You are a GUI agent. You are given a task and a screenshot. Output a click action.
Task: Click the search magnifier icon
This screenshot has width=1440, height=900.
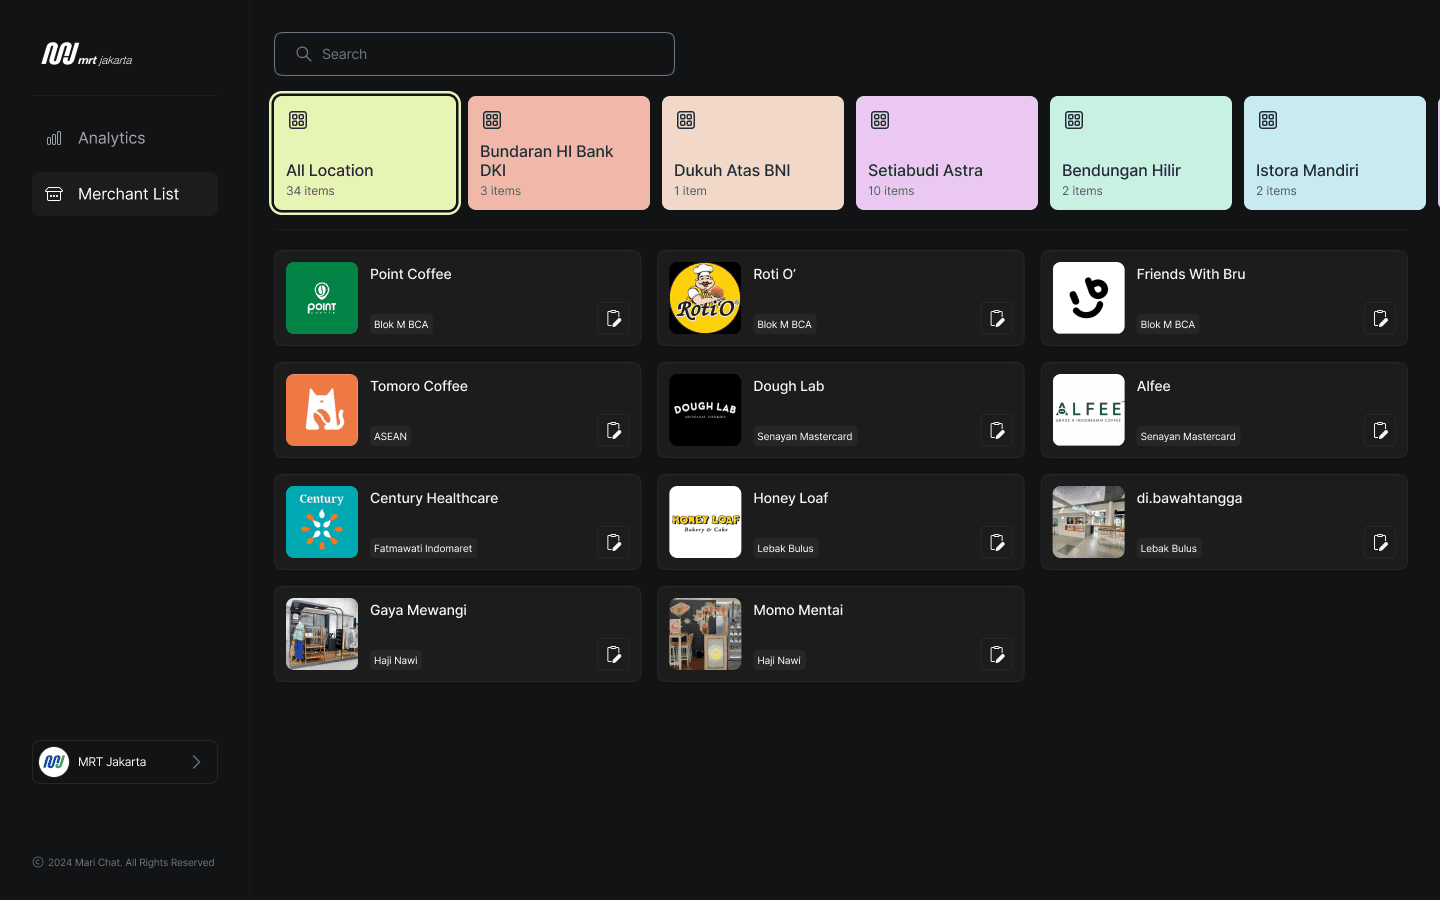(x=304, y=54)
